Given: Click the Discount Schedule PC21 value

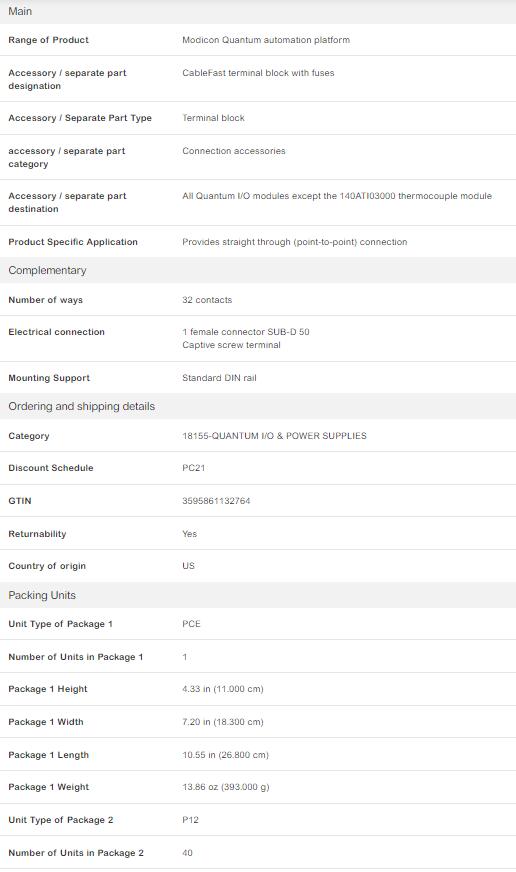Looking at the screenshot, I should pyautogui.click(x=194, y=468).
